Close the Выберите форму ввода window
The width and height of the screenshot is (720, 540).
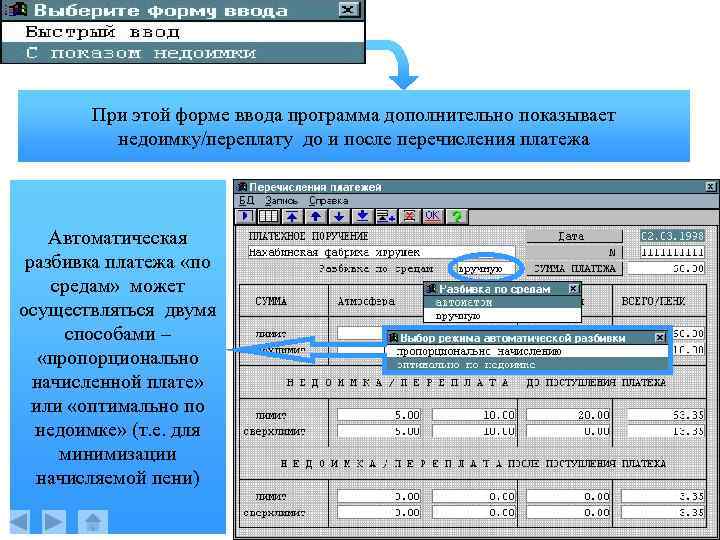[x=349, y=10]
